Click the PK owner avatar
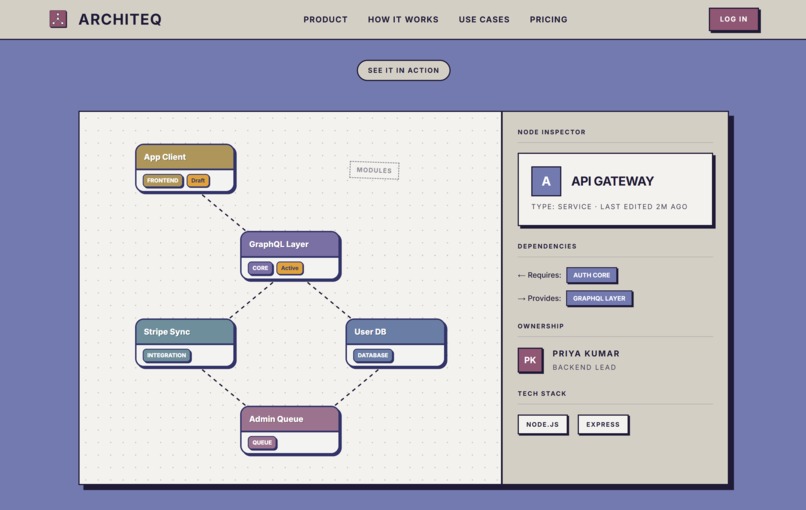This screenshot has width=806, height=510. point(530,360)
